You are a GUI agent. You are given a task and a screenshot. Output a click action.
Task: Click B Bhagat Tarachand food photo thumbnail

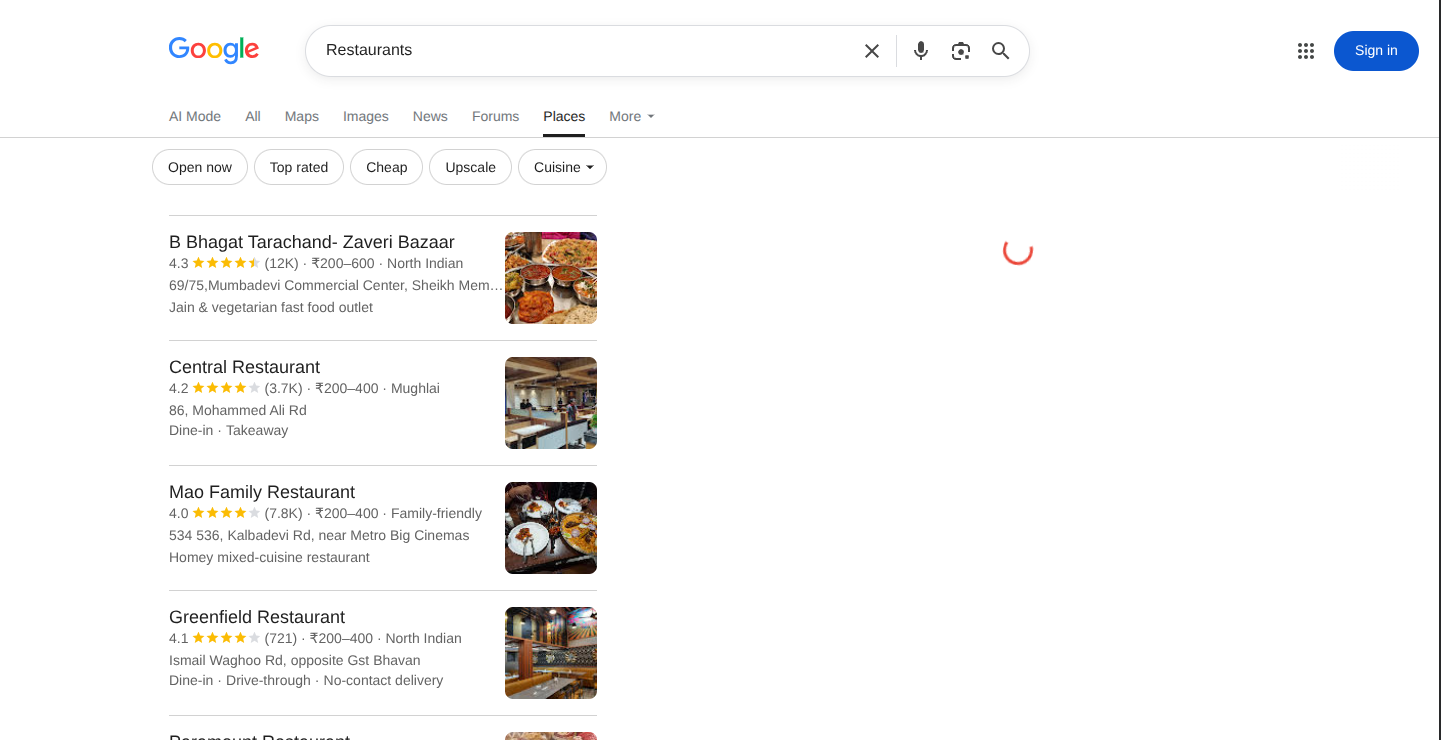coord(551,278)
